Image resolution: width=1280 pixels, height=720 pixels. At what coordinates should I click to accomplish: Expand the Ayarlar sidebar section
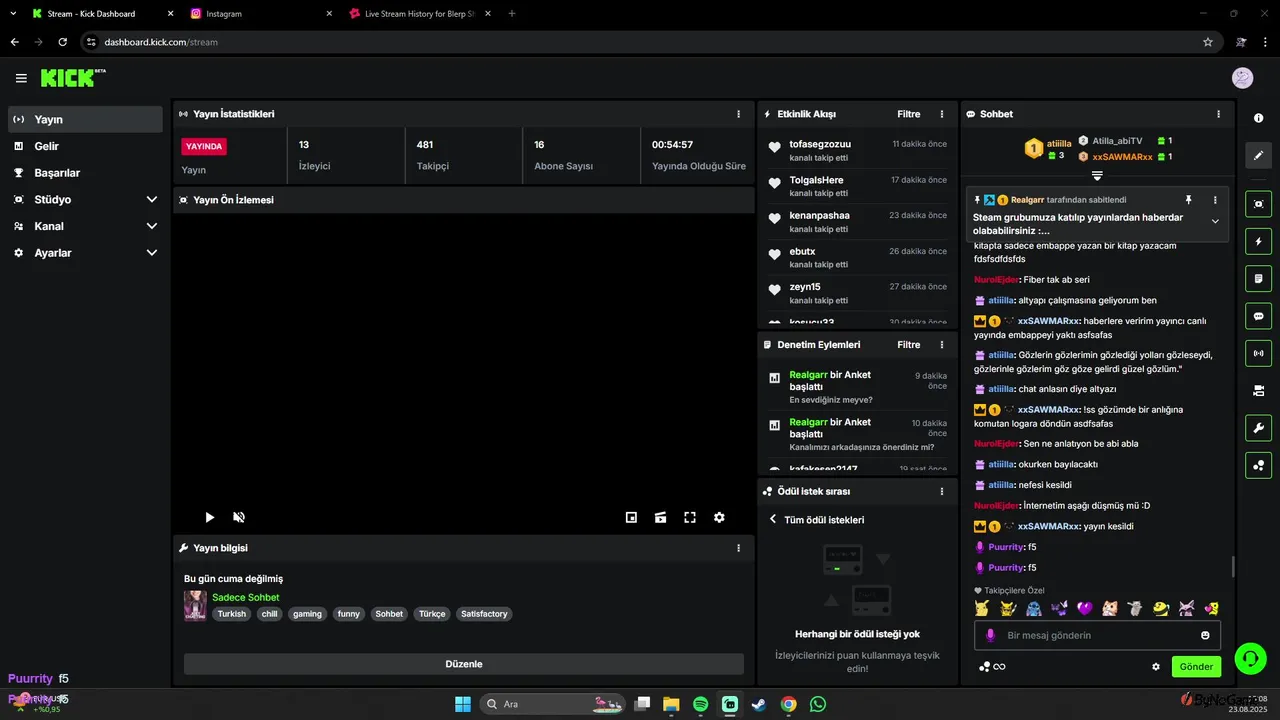tap(152, 253)
